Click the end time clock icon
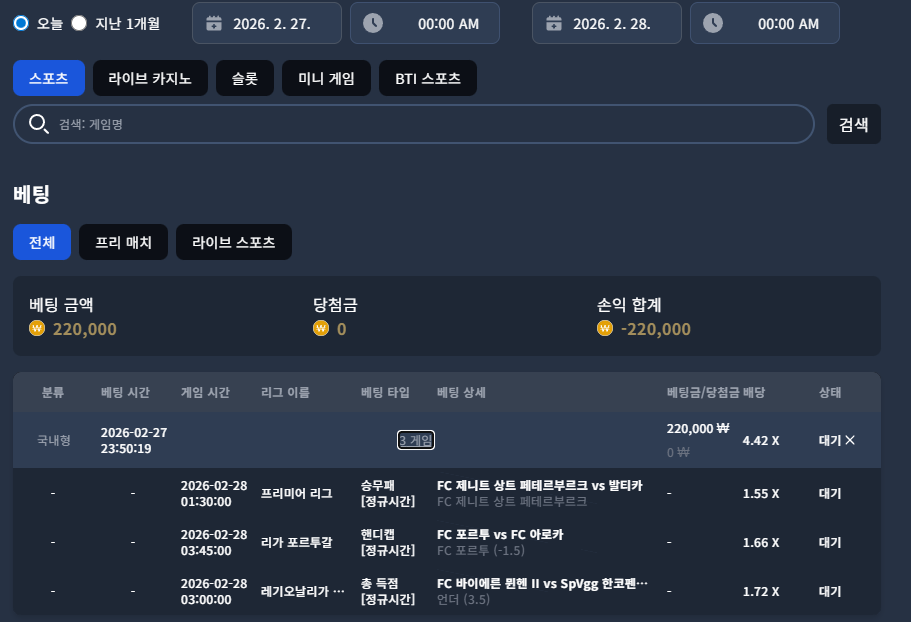Screen dimensions: 911x622 pyautogui.click(x=712, y=23)
